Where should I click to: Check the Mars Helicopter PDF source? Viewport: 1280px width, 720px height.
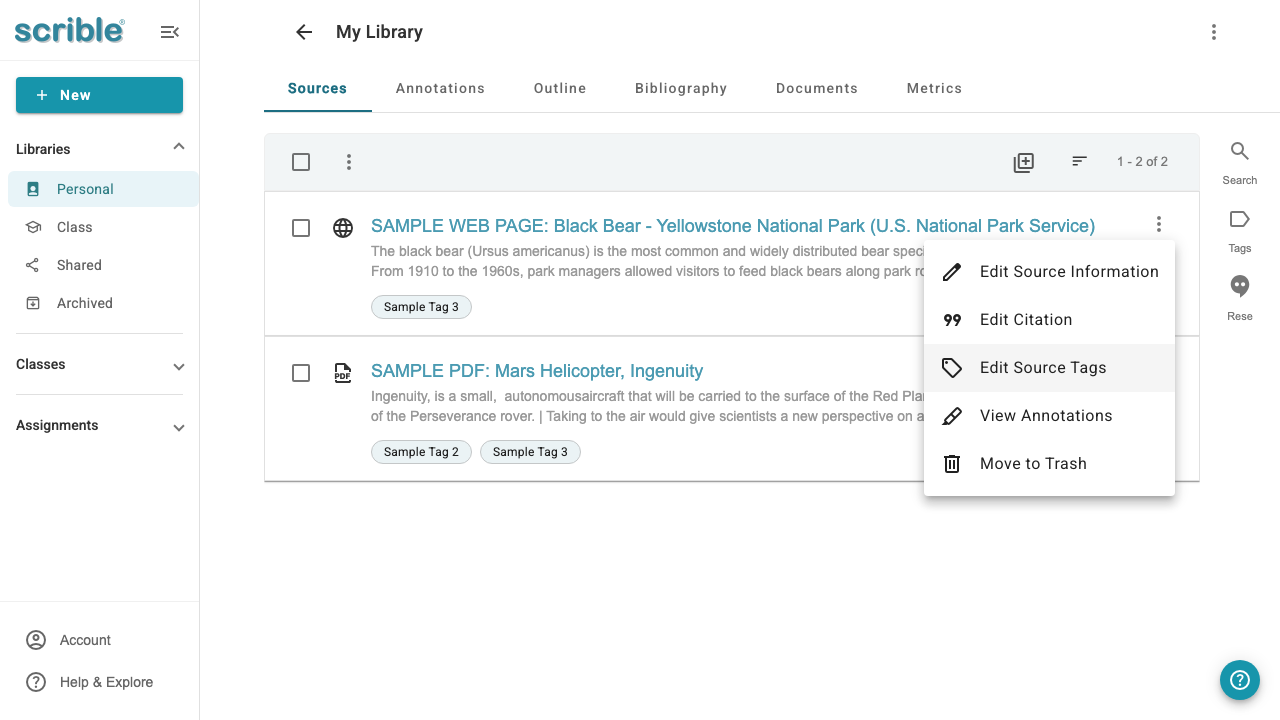pyautogui.click(x=301, y=373)
